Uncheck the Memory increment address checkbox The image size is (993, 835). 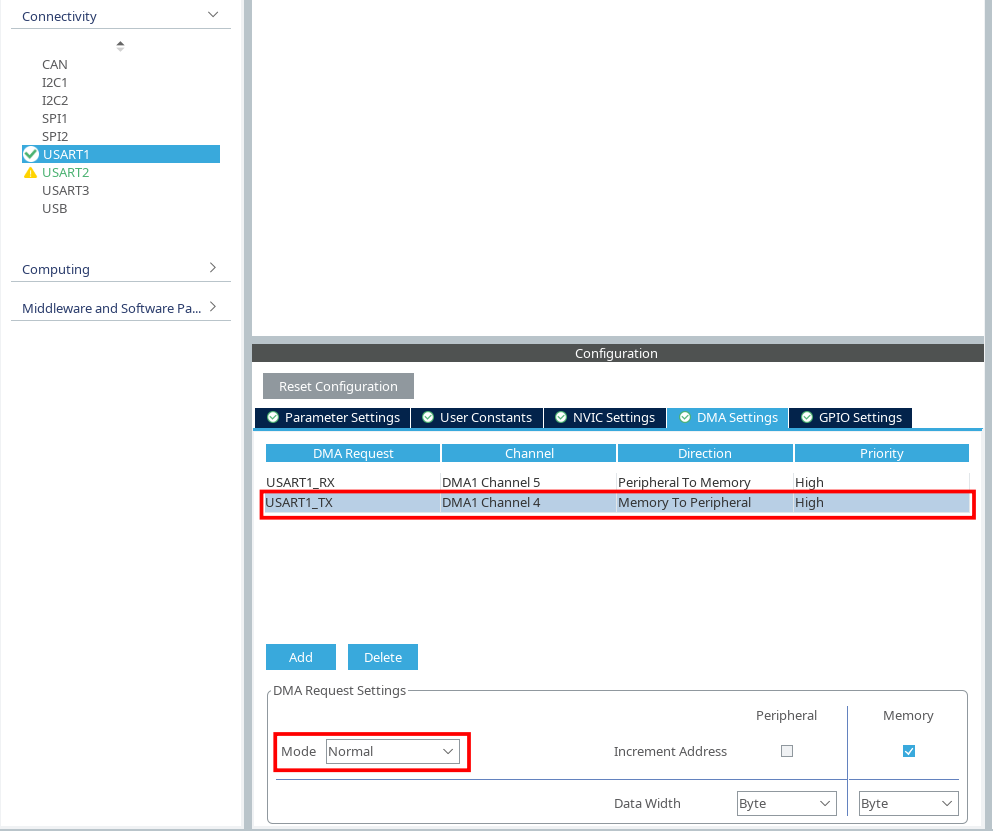(x=908, y=751)
